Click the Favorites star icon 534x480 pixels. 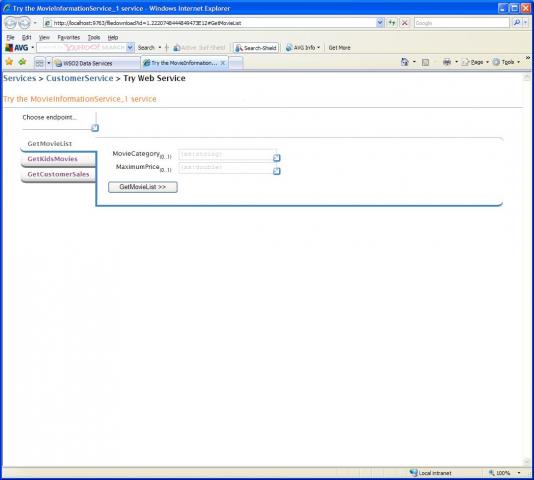click(9, 62)
